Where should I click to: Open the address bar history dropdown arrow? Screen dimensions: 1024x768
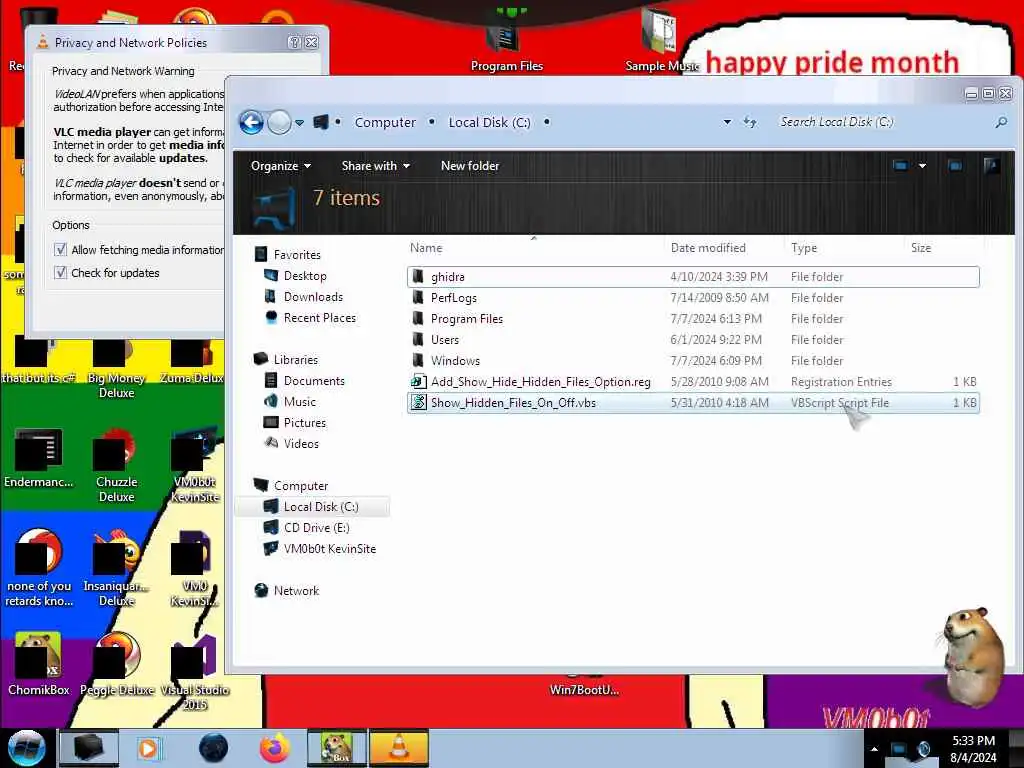[x=727, y=122]
